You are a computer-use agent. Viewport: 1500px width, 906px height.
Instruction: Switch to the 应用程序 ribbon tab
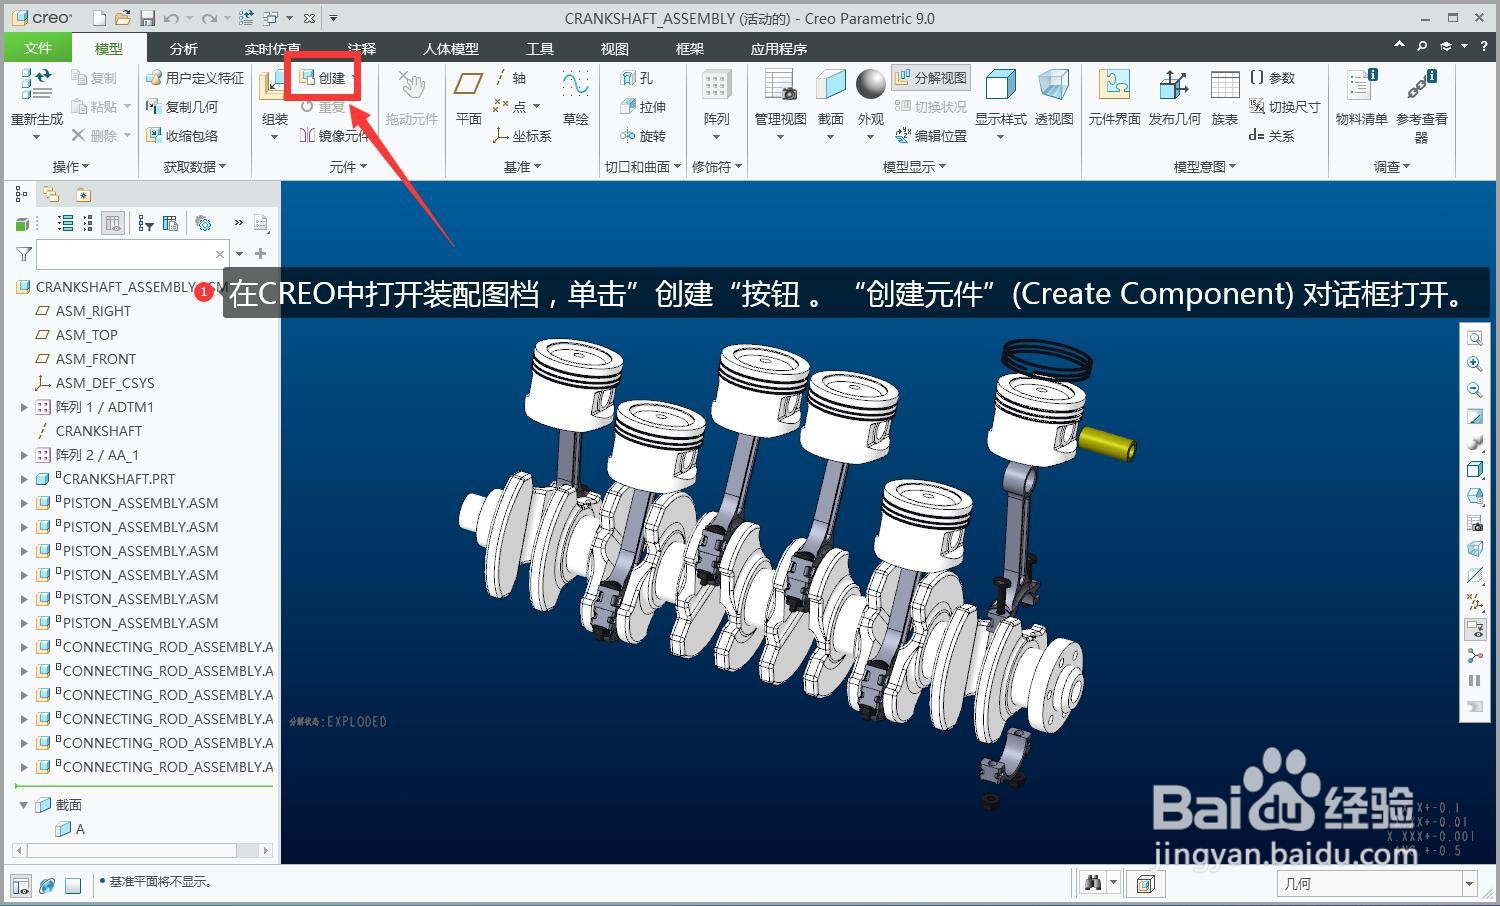pyautogui.click(x=778, y=48)
